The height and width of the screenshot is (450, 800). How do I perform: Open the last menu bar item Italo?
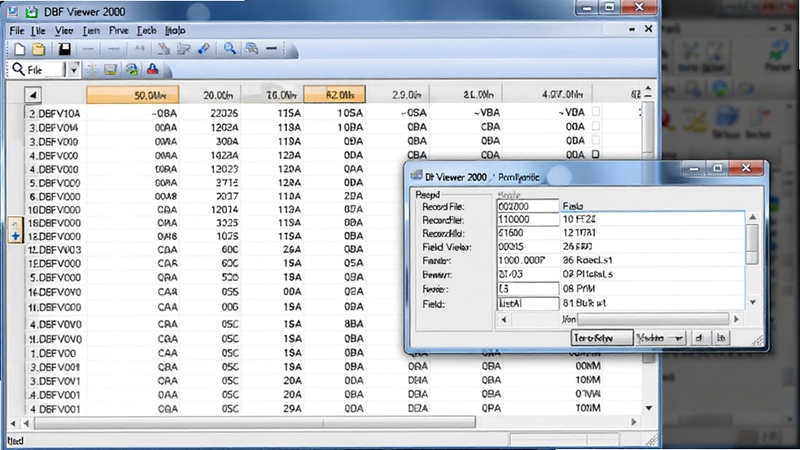(x=175, y=31)
